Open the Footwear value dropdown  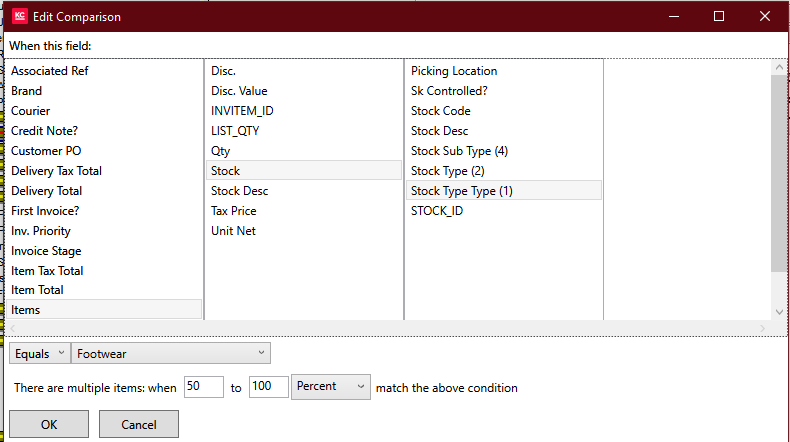tap(171, 353)
